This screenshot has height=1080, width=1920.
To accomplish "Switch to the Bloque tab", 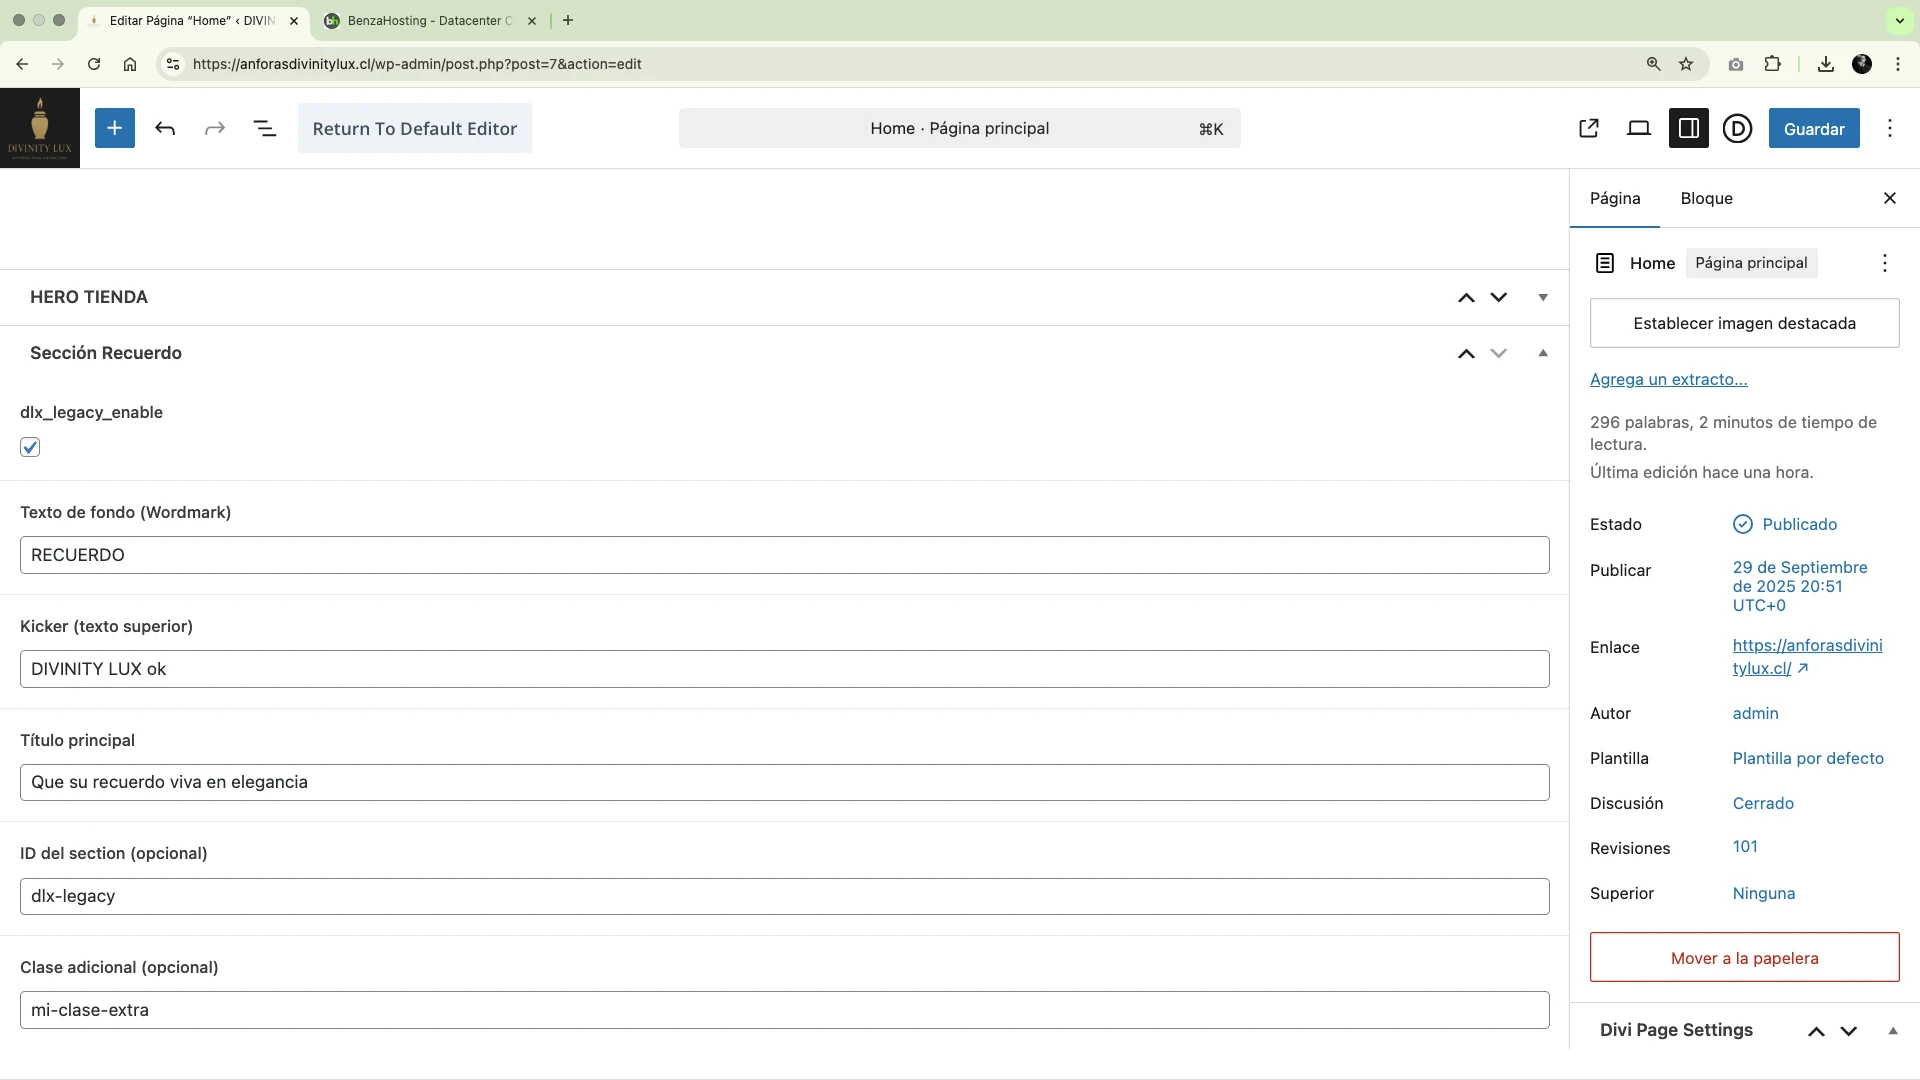I will [x=1707, y=198].
